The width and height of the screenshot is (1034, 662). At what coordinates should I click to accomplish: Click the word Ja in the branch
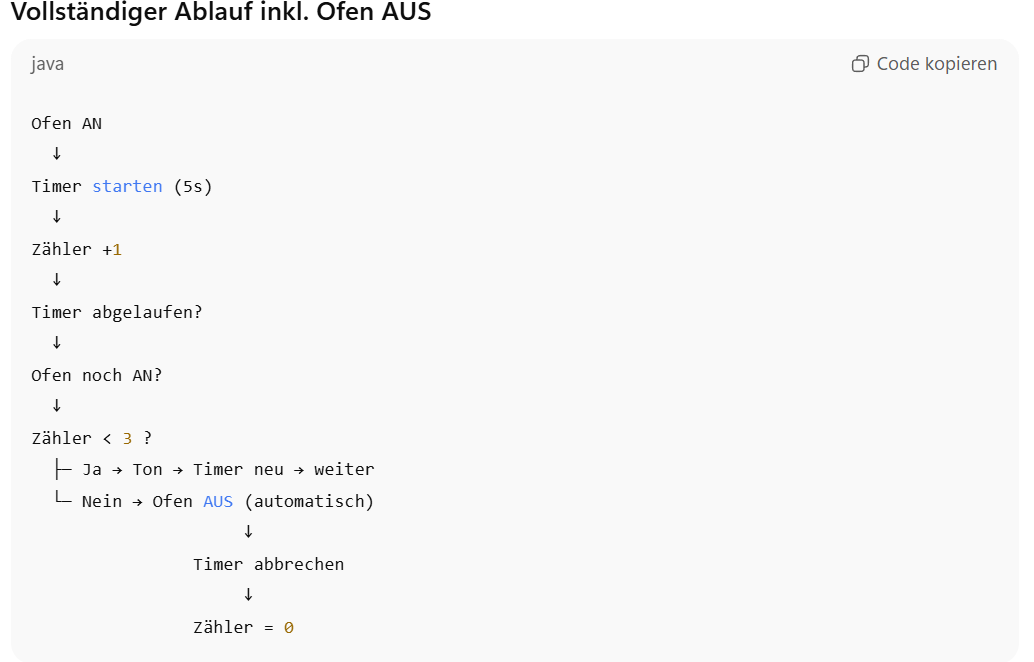92,470
